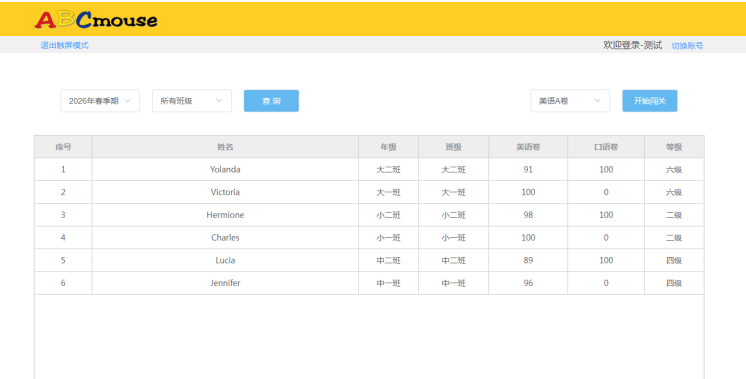The image size is (746, 379).
Task: Click the 开始闯关 button
Action: [x=649, y=101]
